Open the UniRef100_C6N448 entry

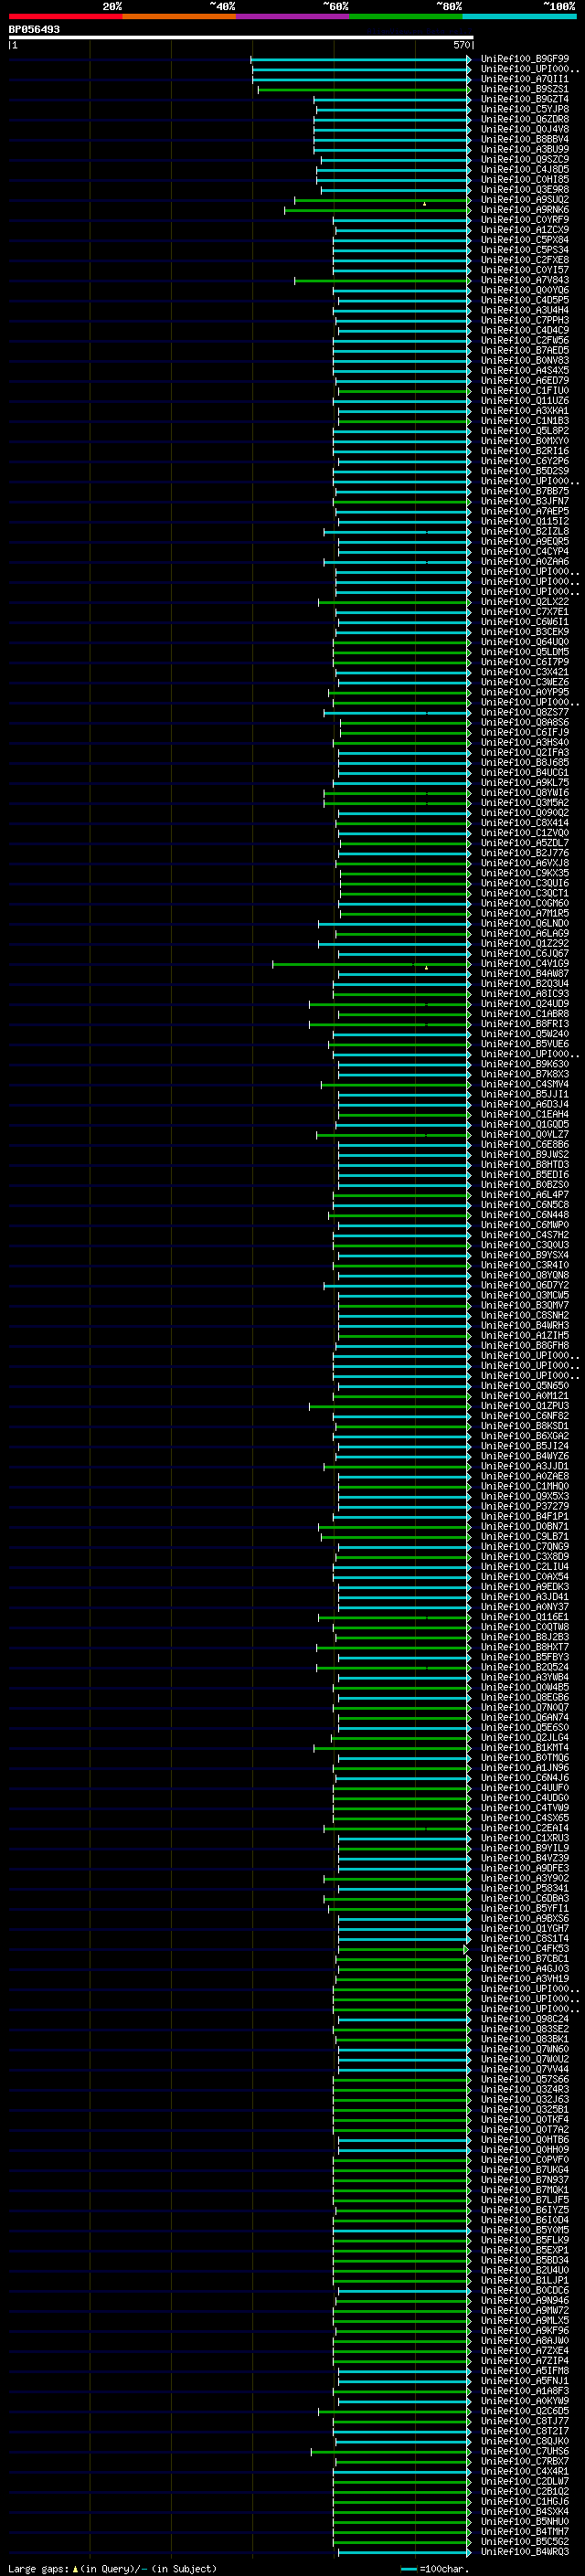[525, 1215]
